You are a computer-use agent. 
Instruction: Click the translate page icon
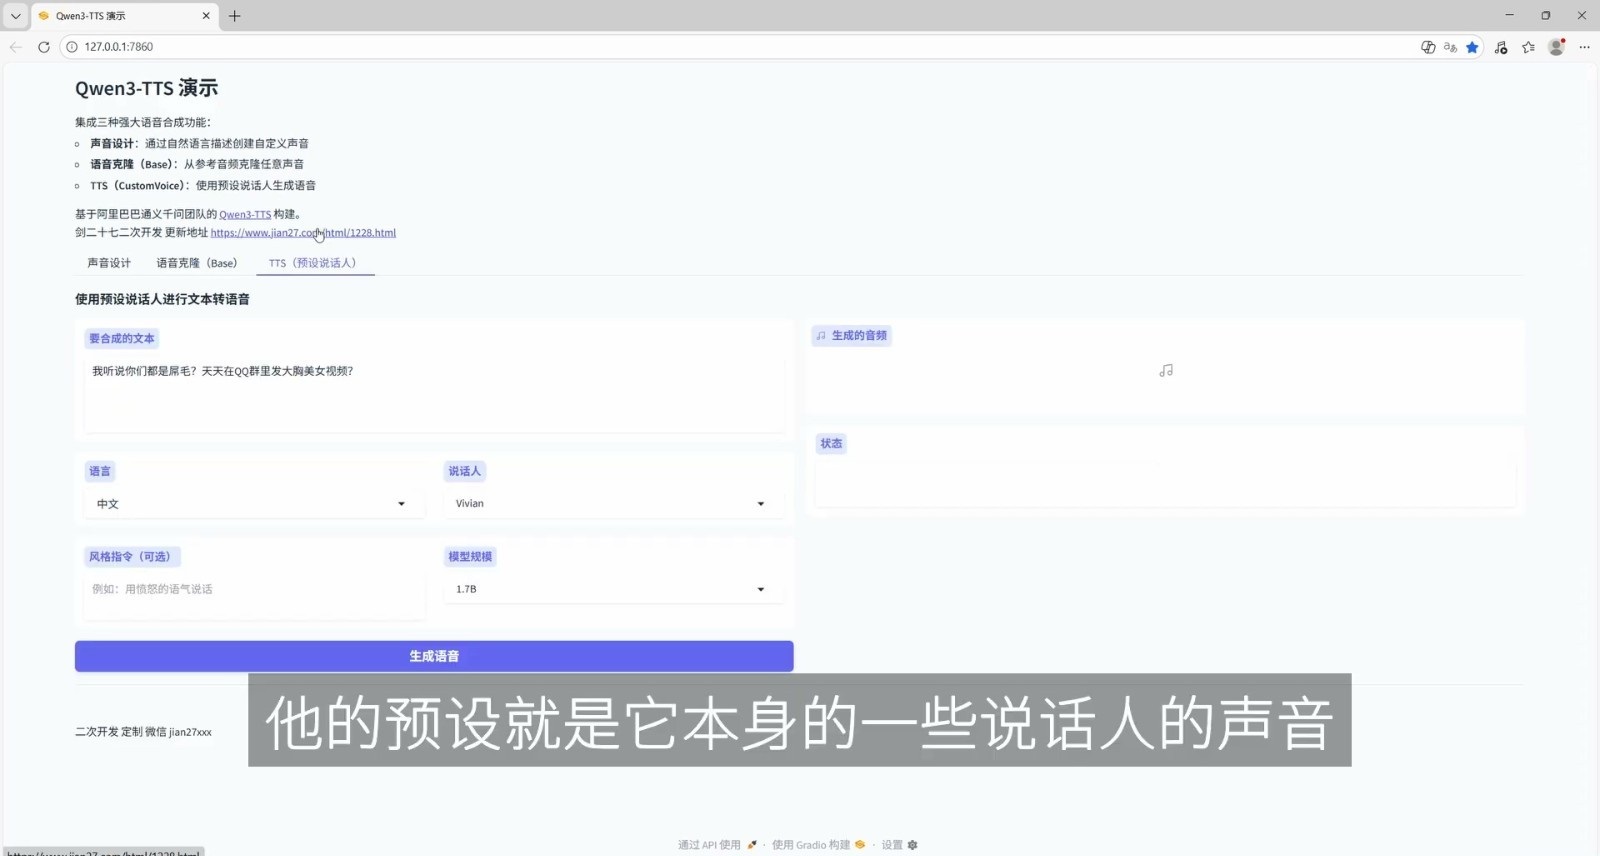1450,47
